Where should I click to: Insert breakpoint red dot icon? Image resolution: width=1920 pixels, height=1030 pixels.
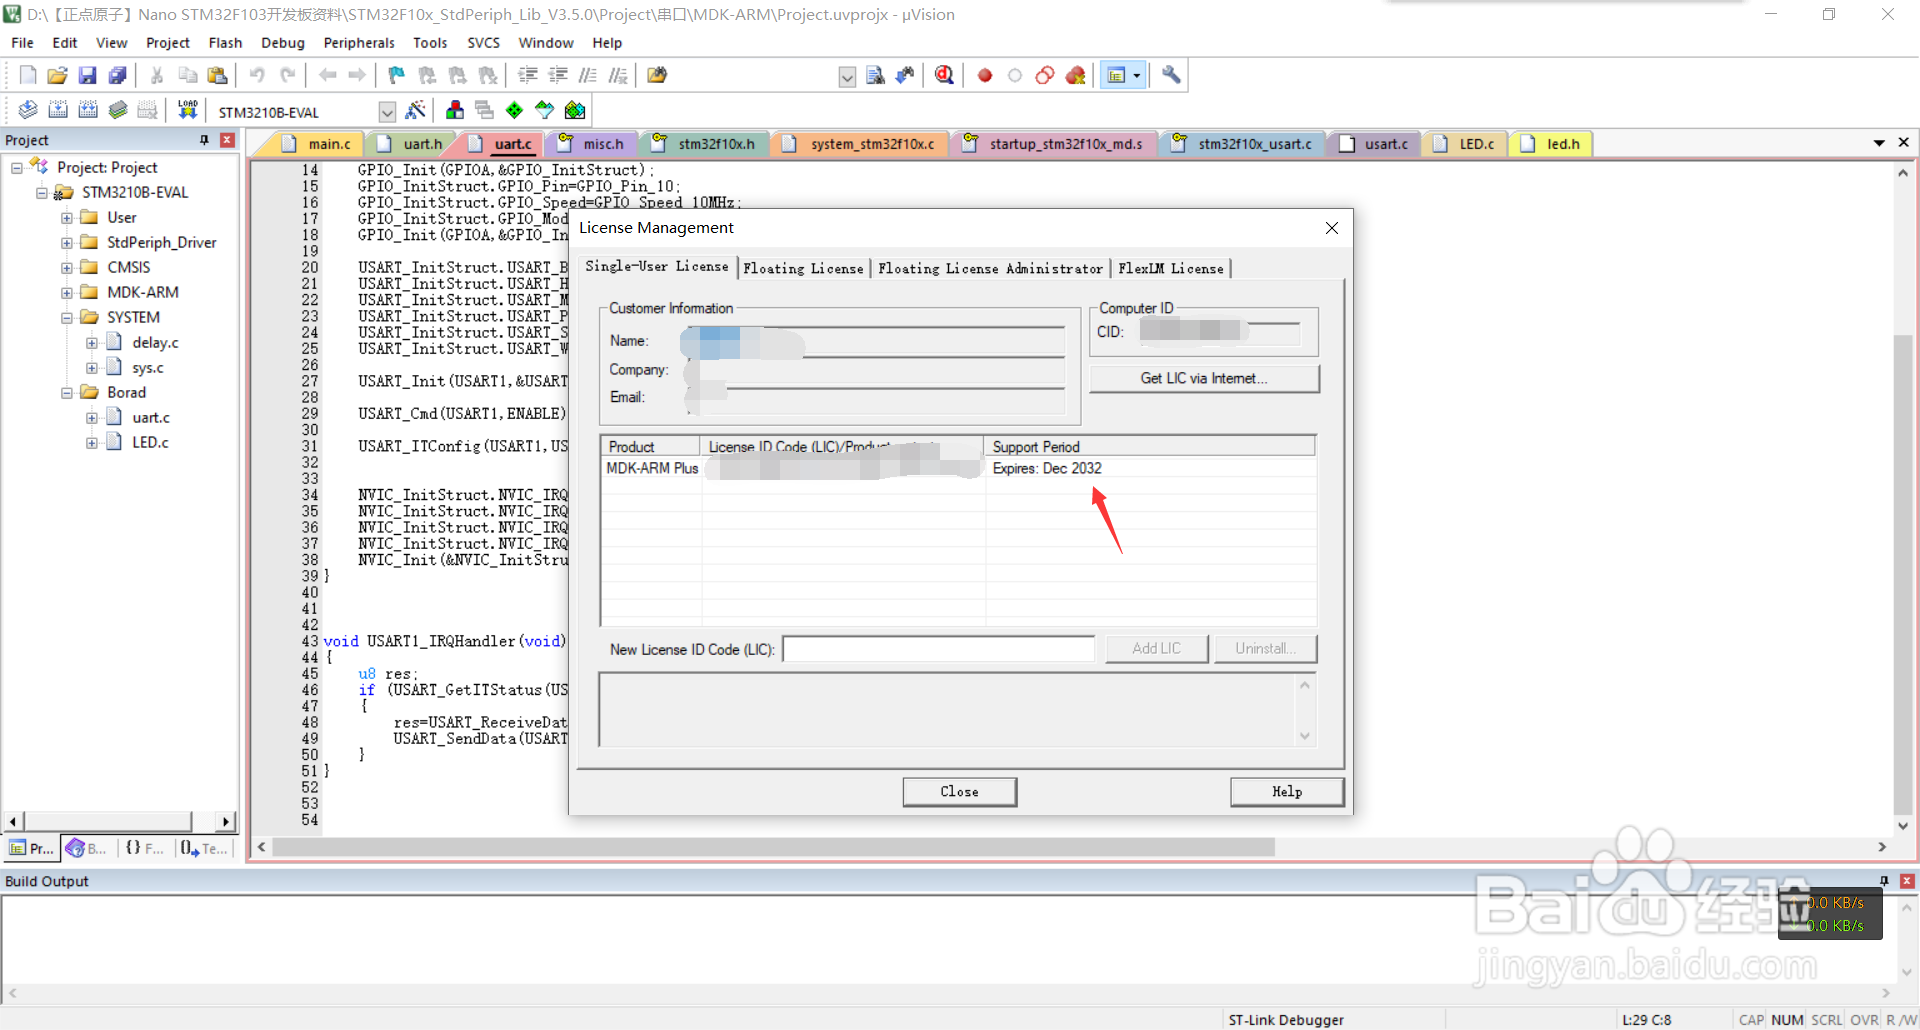click(x=985, y=75)
